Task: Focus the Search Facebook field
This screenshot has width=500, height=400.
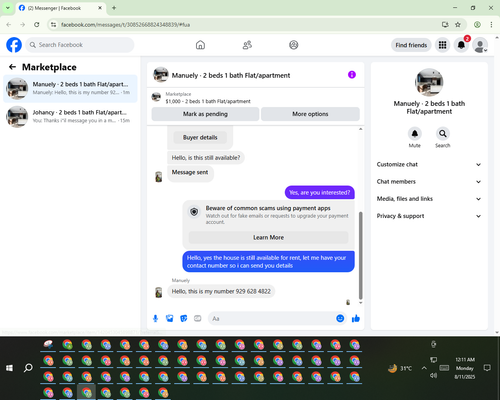Action: pyautogui.click(x=80, y=45)
